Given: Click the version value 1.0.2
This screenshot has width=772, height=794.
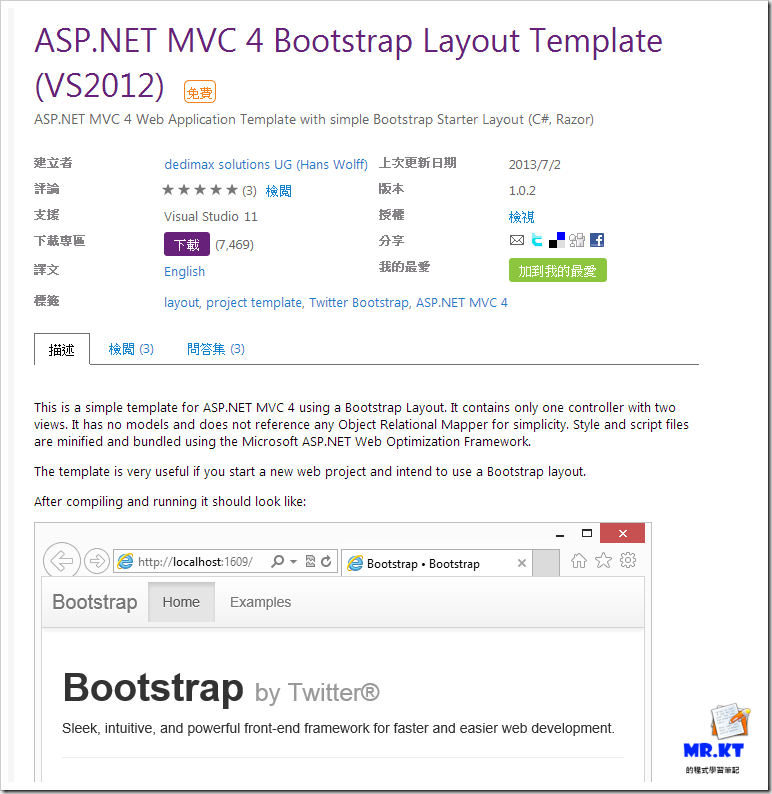Looking at the screenshot, I should (522, 190).
